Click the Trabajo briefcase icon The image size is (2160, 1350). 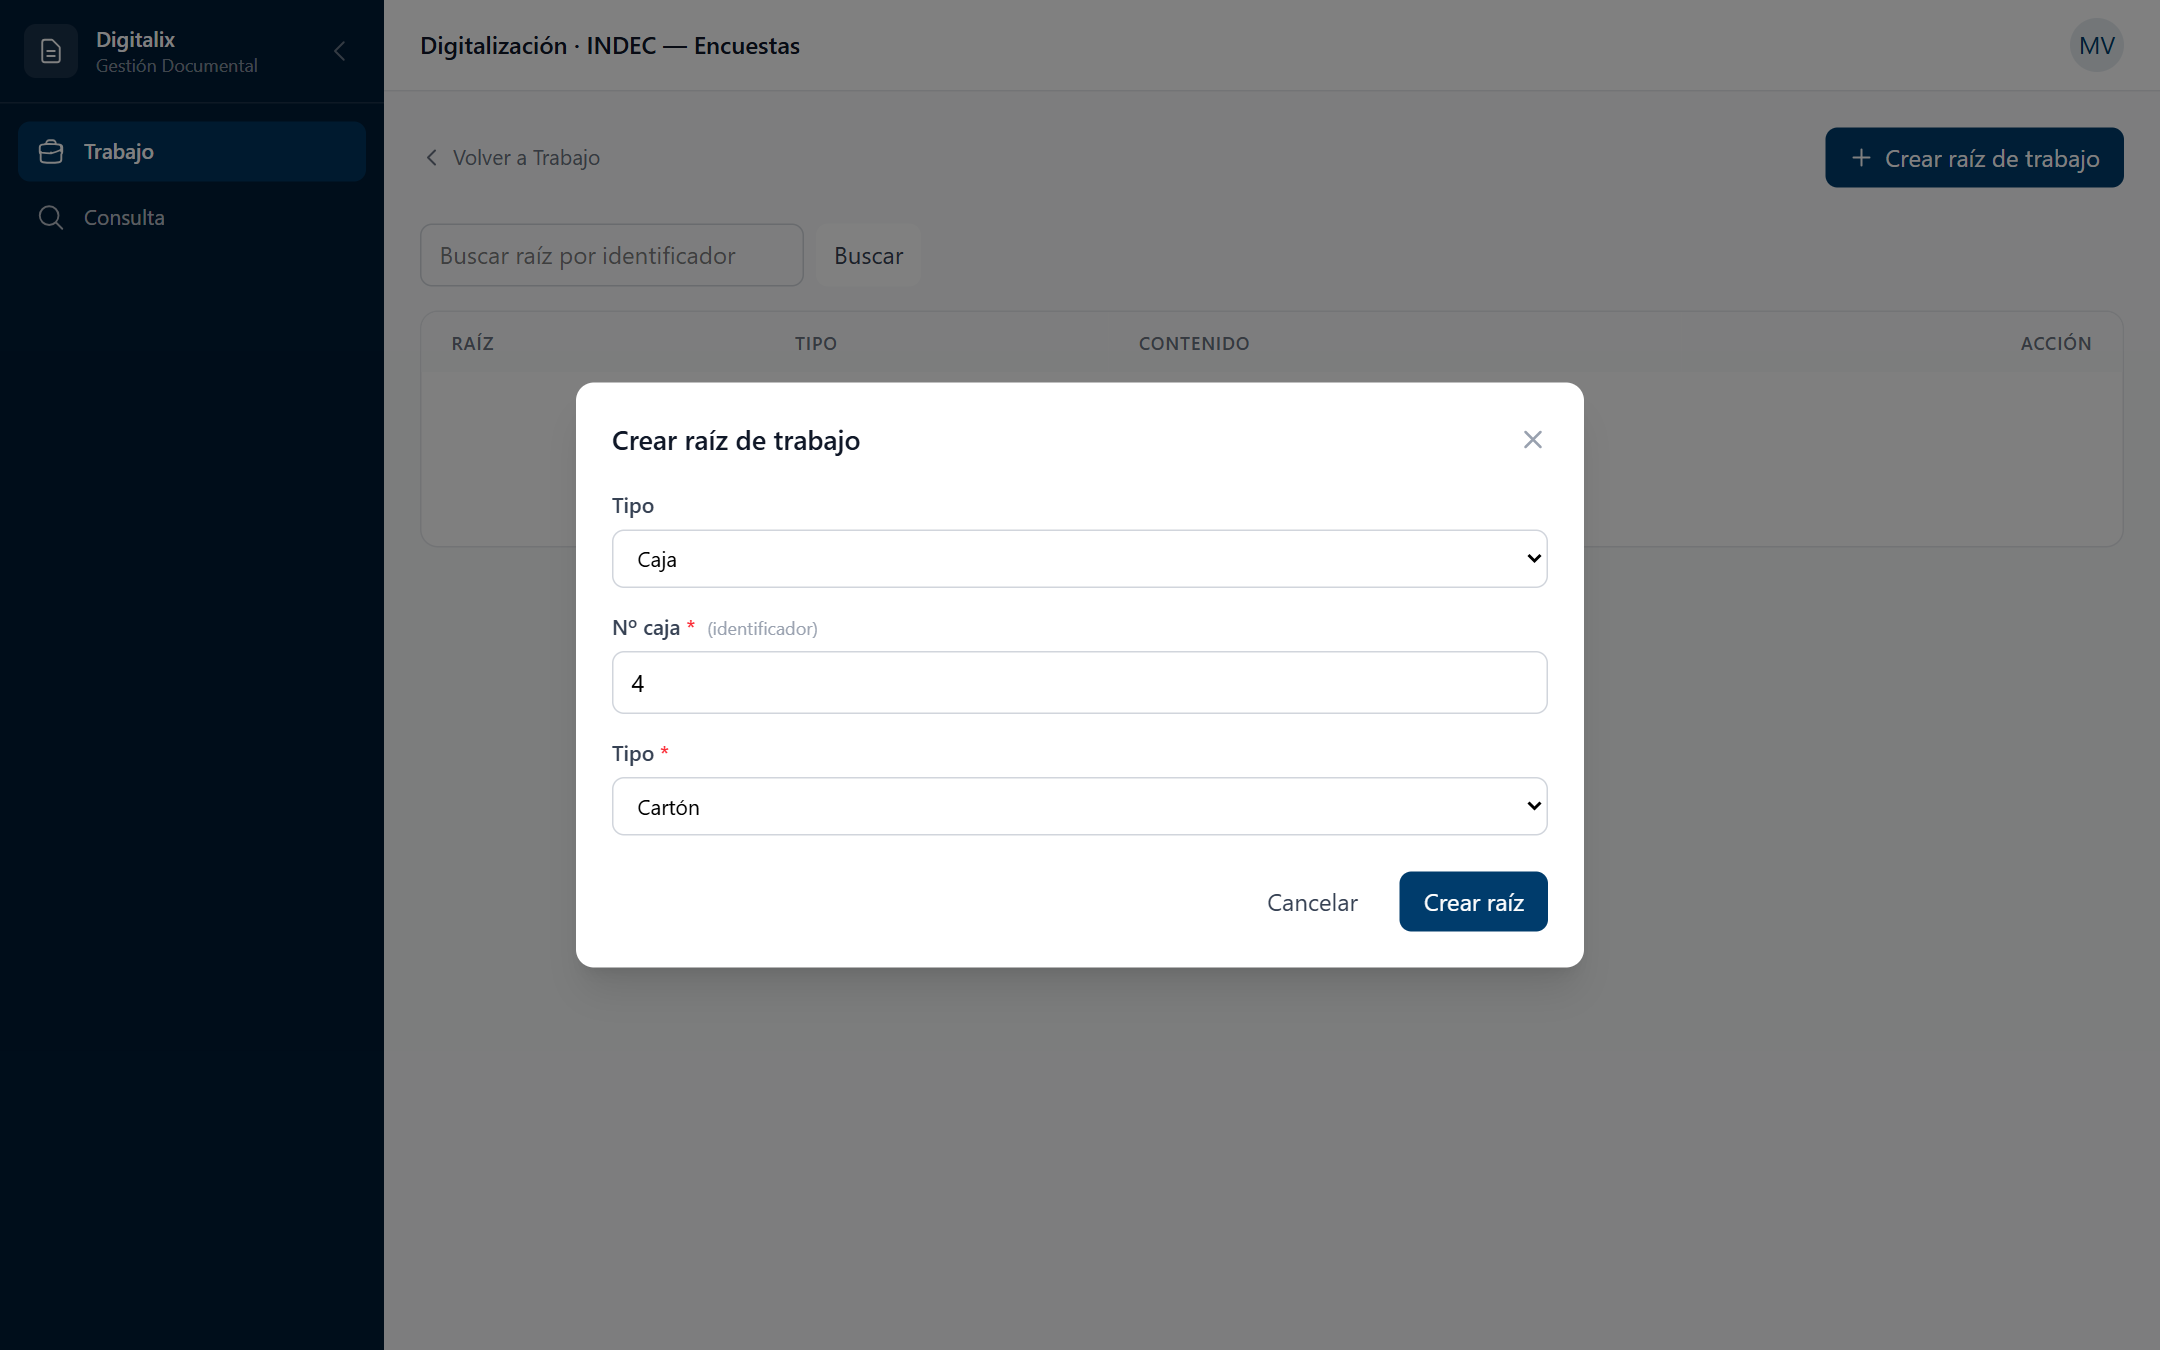[51, 152]
